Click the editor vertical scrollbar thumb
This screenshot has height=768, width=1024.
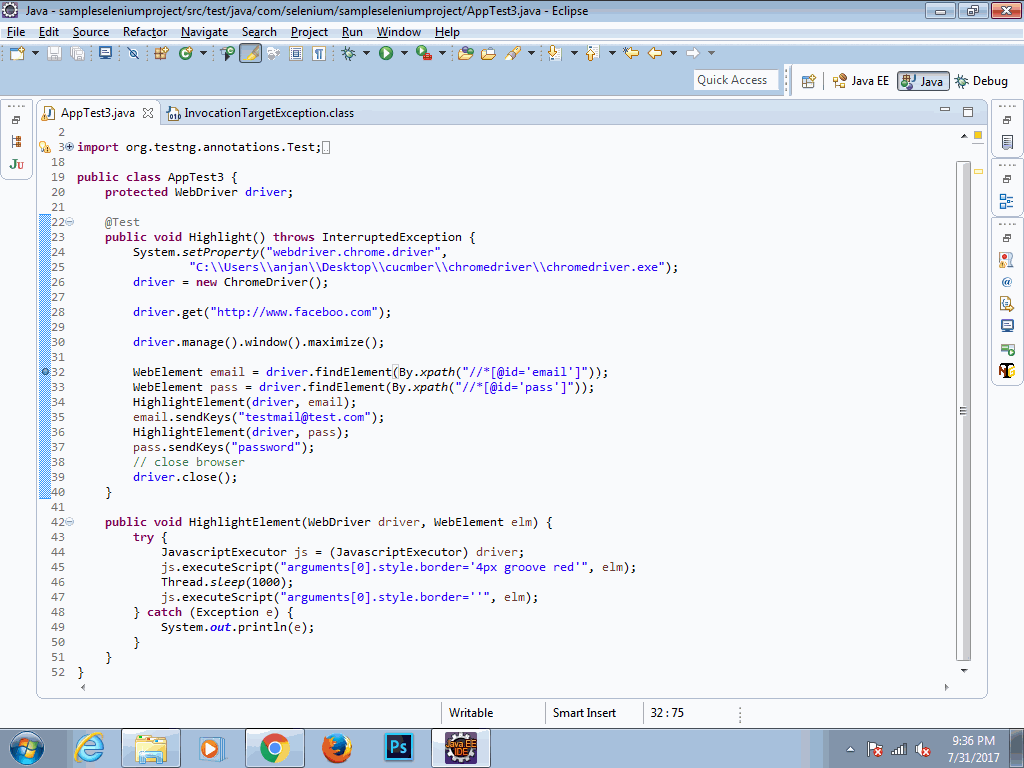pyautogui.click(x=963, y=411)
